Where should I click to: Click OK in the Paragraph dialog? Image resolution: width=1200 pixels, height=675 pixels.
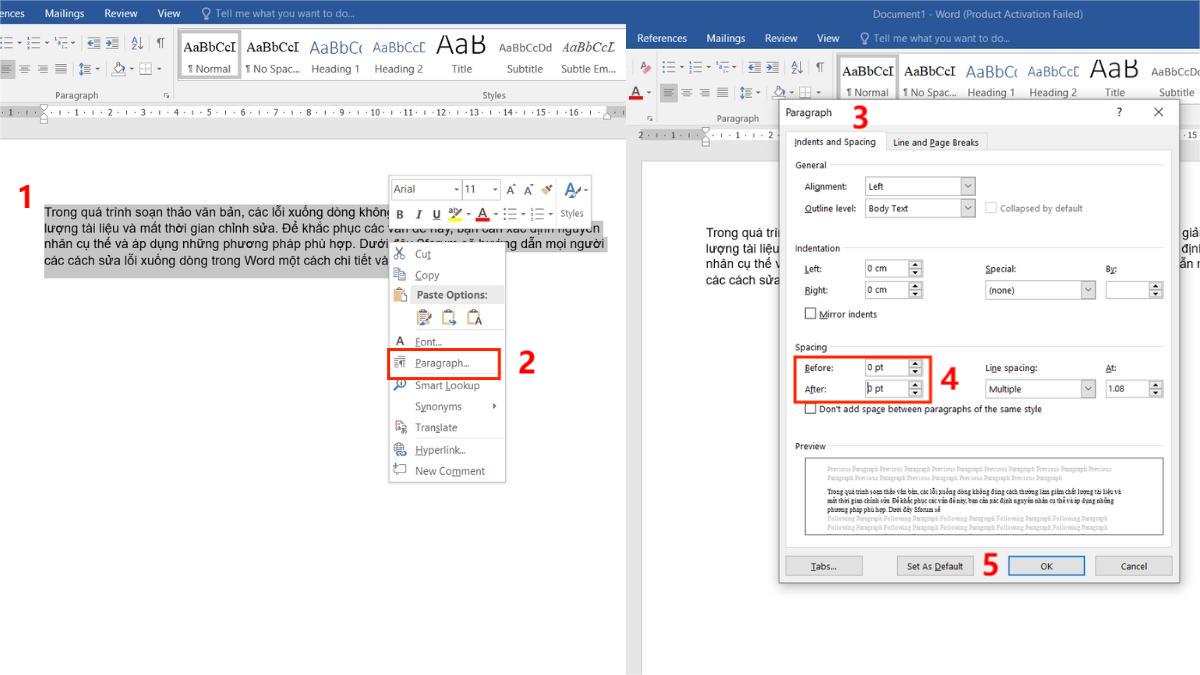(x=1046, y=566)
